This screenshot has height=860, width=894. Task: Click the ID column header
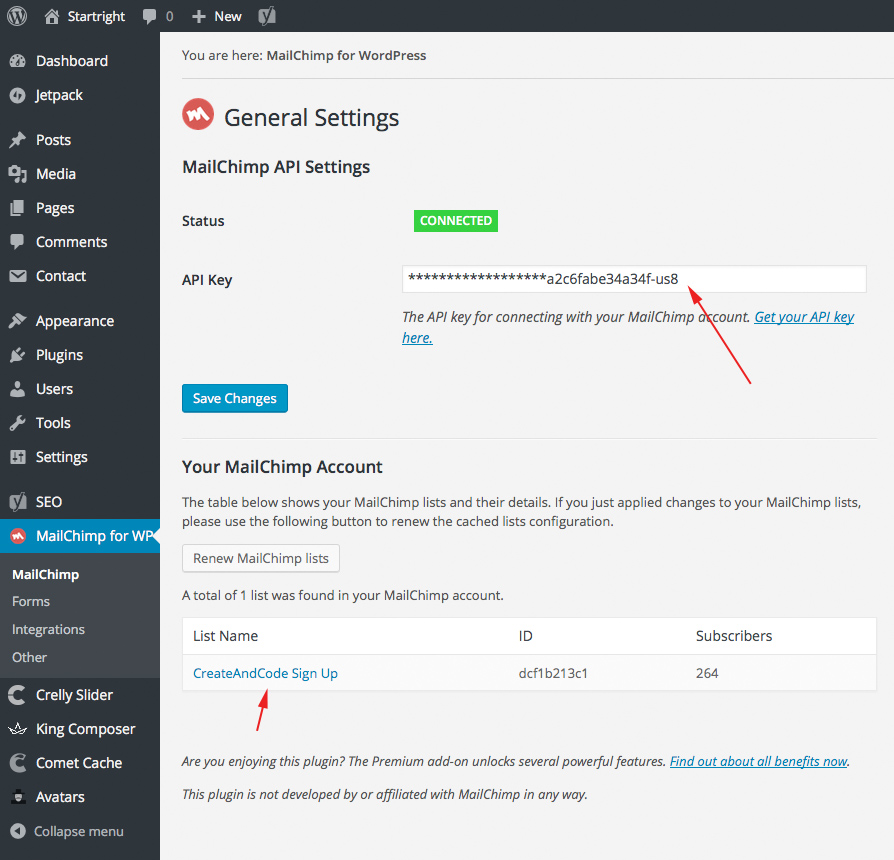tap(525, 636)
